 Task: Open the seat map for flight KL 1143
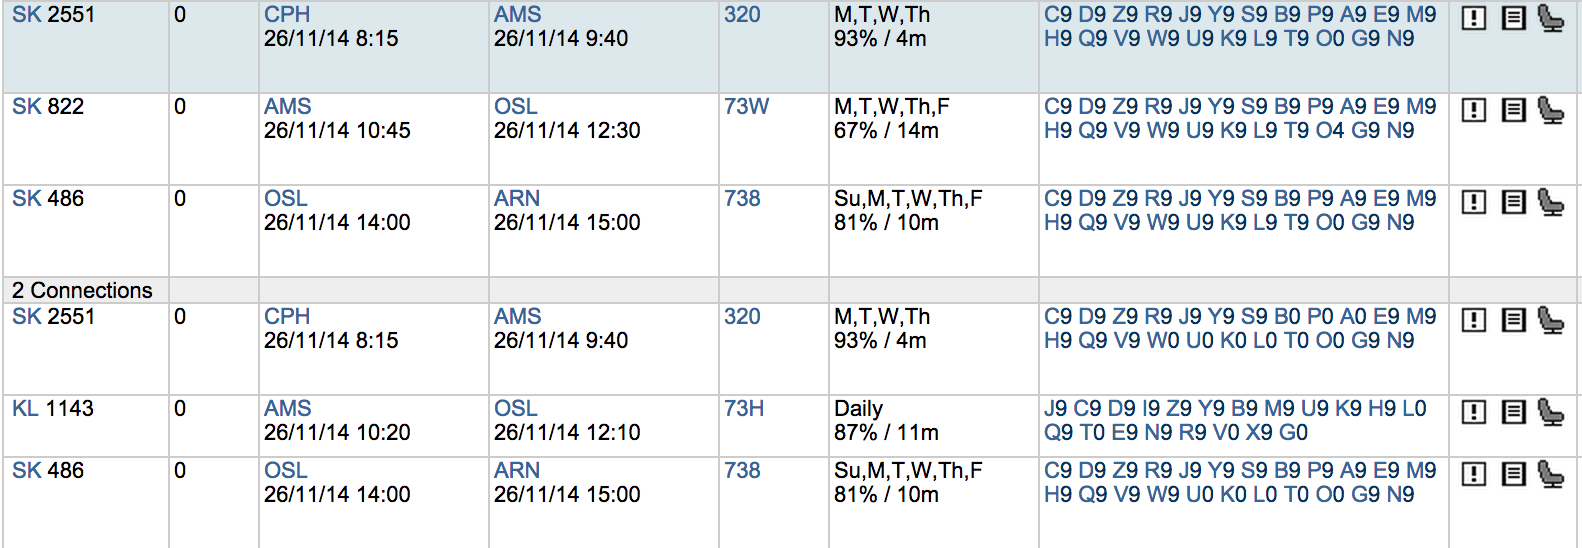pos(1550,412)
